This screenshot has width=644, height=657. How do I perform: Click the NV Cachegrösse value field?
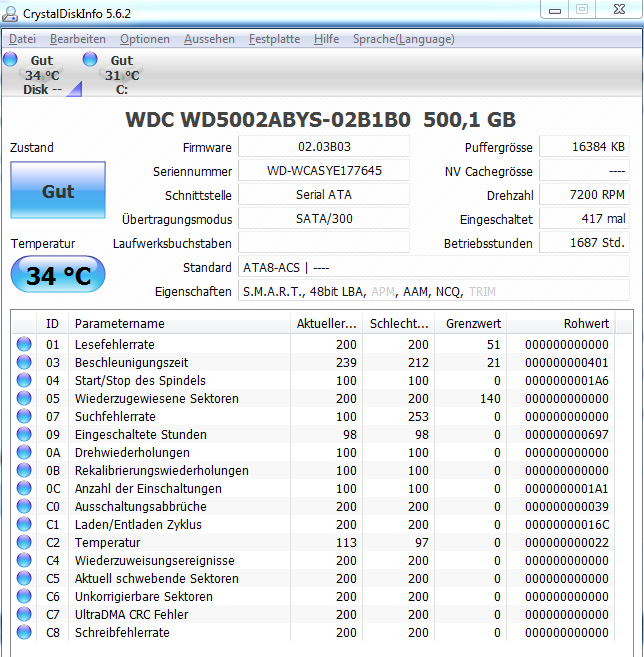click(585, 171)
